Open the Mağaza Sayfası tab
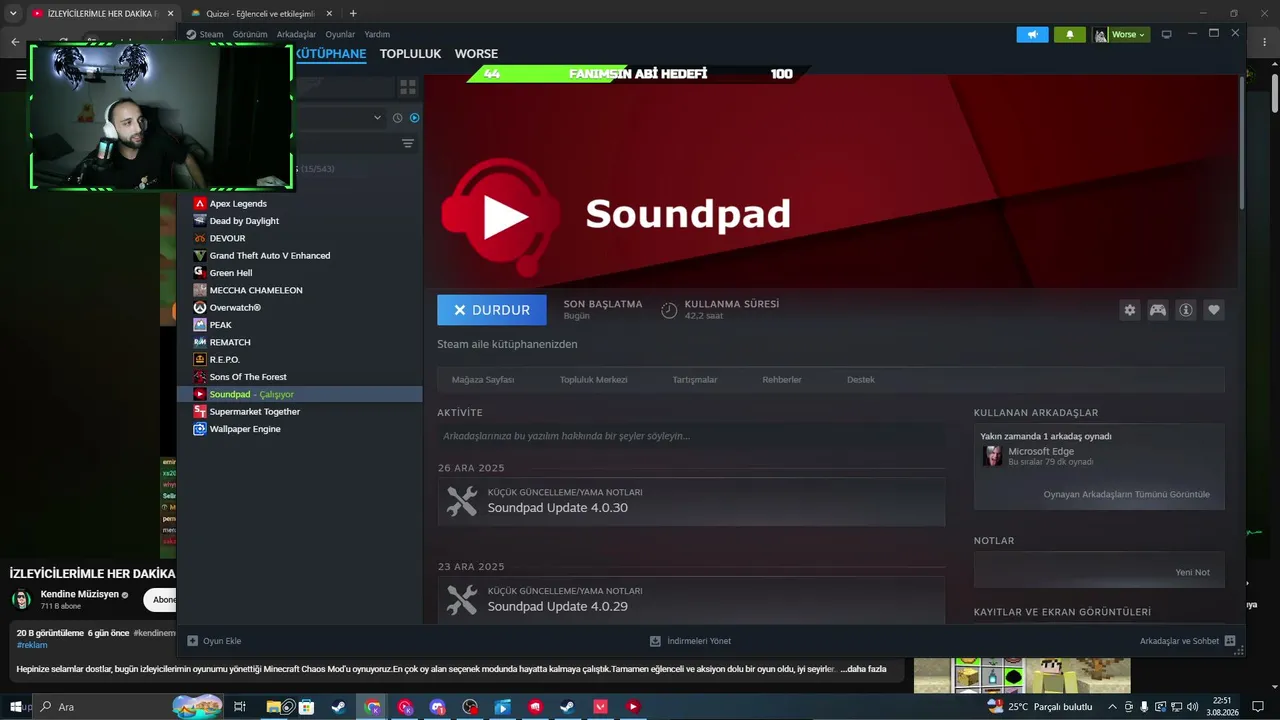This screenshot has height=720, width=1280. tap(483, 380)
